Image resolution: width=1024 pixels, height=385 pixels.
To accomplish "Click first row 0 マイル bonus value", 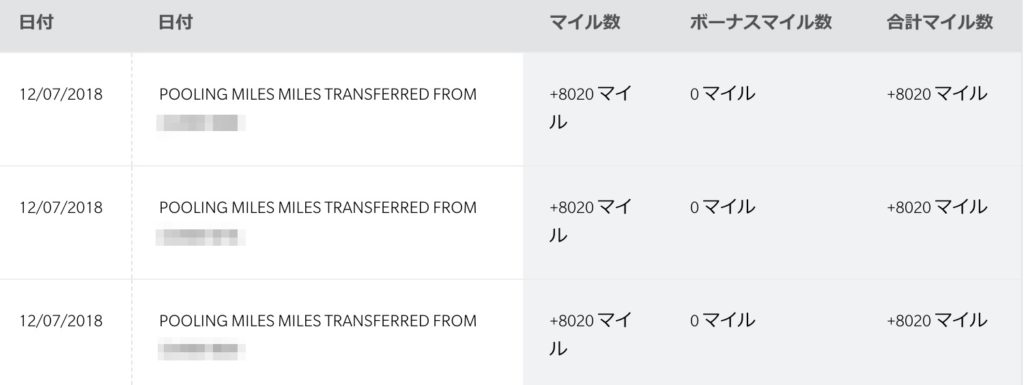I will point(722,95).
